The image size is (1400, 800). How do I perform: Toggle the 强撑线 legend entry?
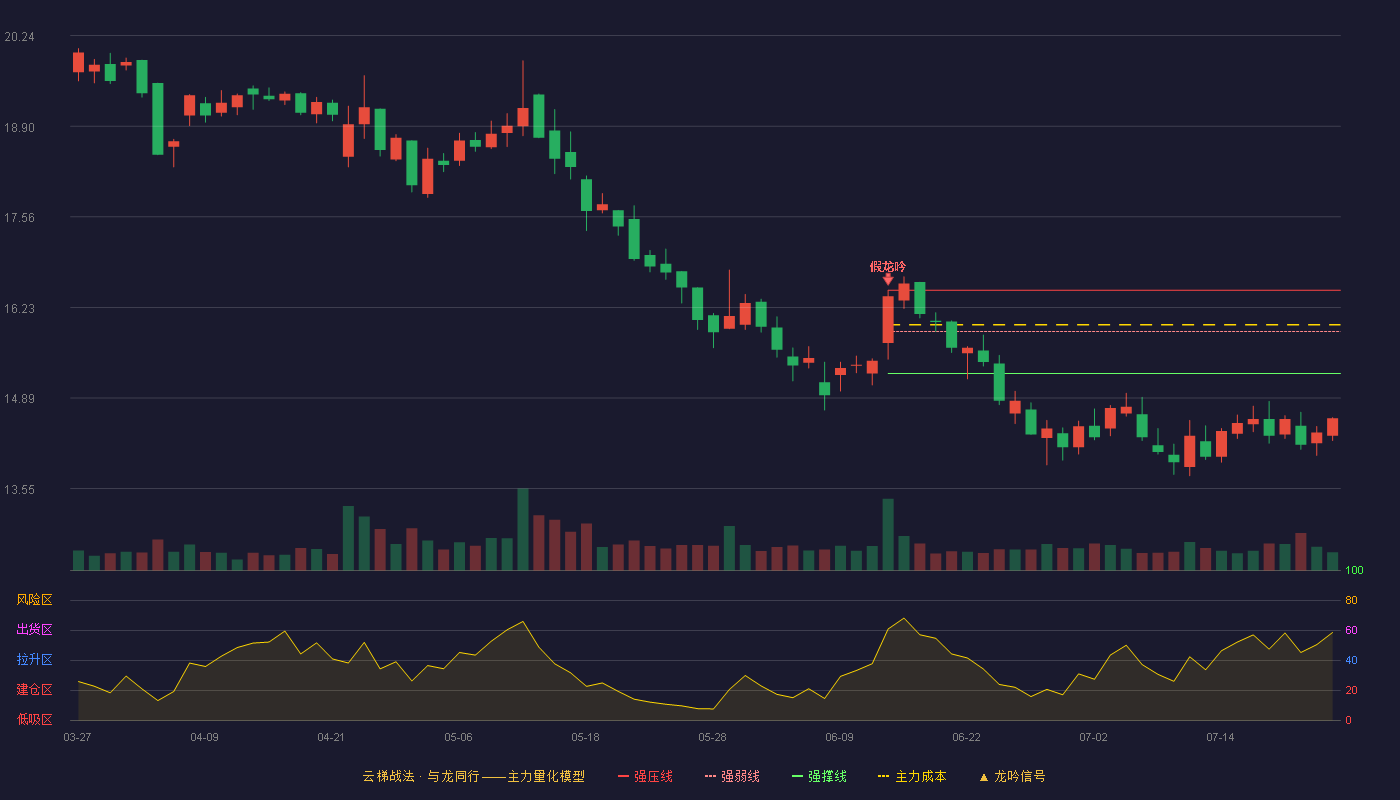point(819,776)
